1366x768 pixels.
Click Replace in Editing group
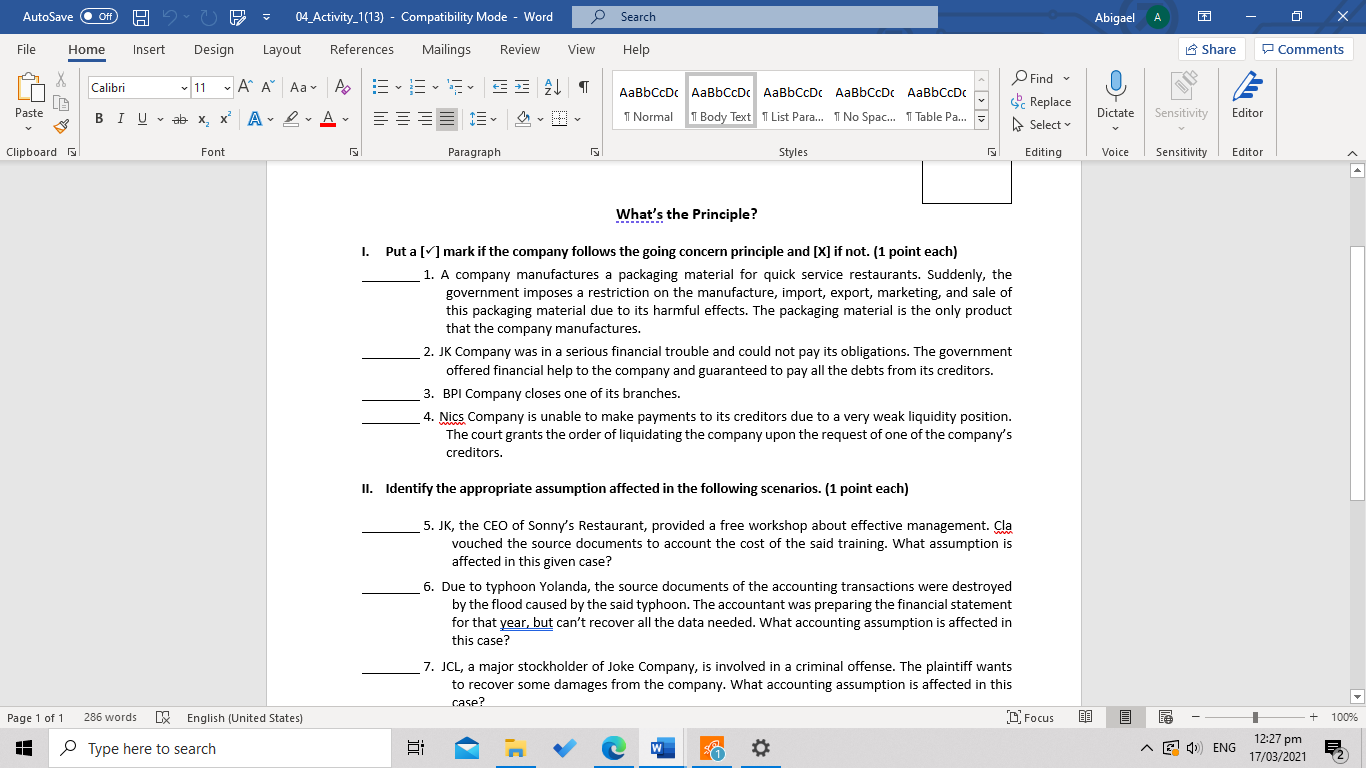click(x=1041, y=102)
